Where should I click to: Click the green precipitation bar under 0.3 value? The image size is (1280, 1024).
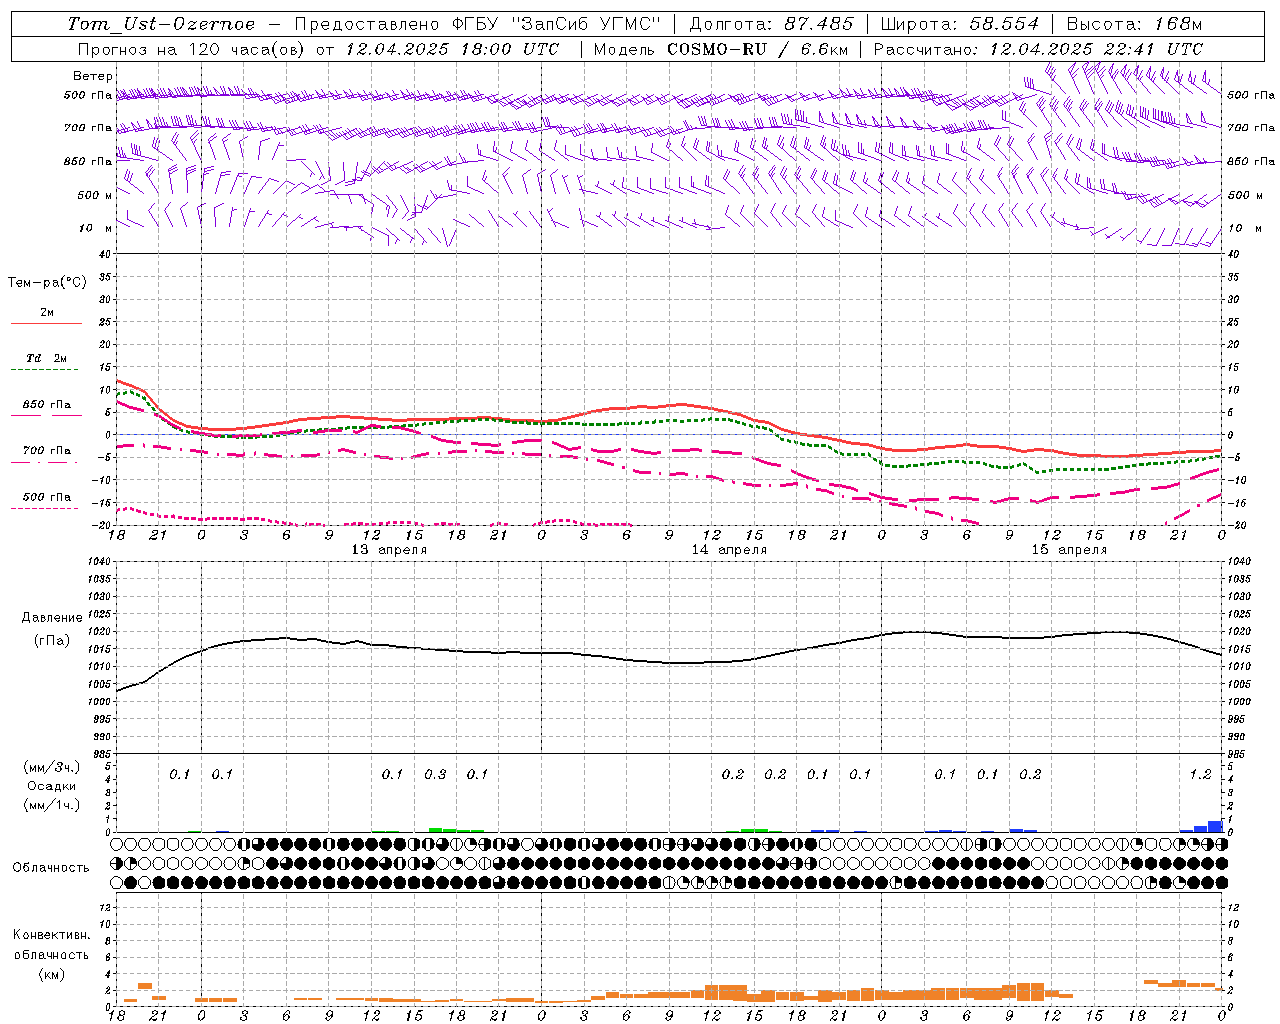(435, 829)
